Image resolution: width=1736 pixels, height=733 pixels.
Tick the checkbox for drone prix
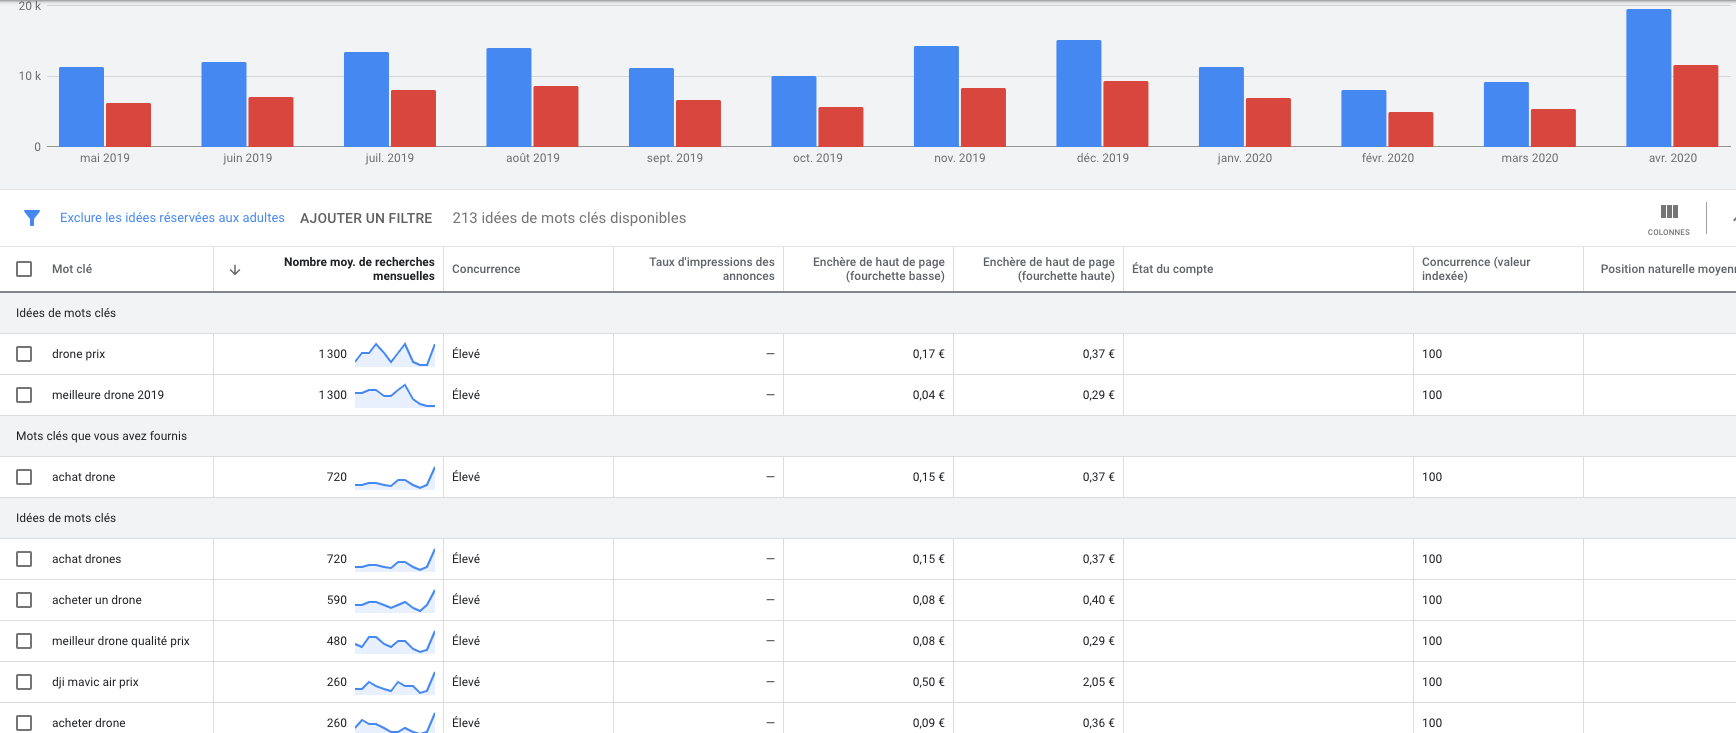24,354
